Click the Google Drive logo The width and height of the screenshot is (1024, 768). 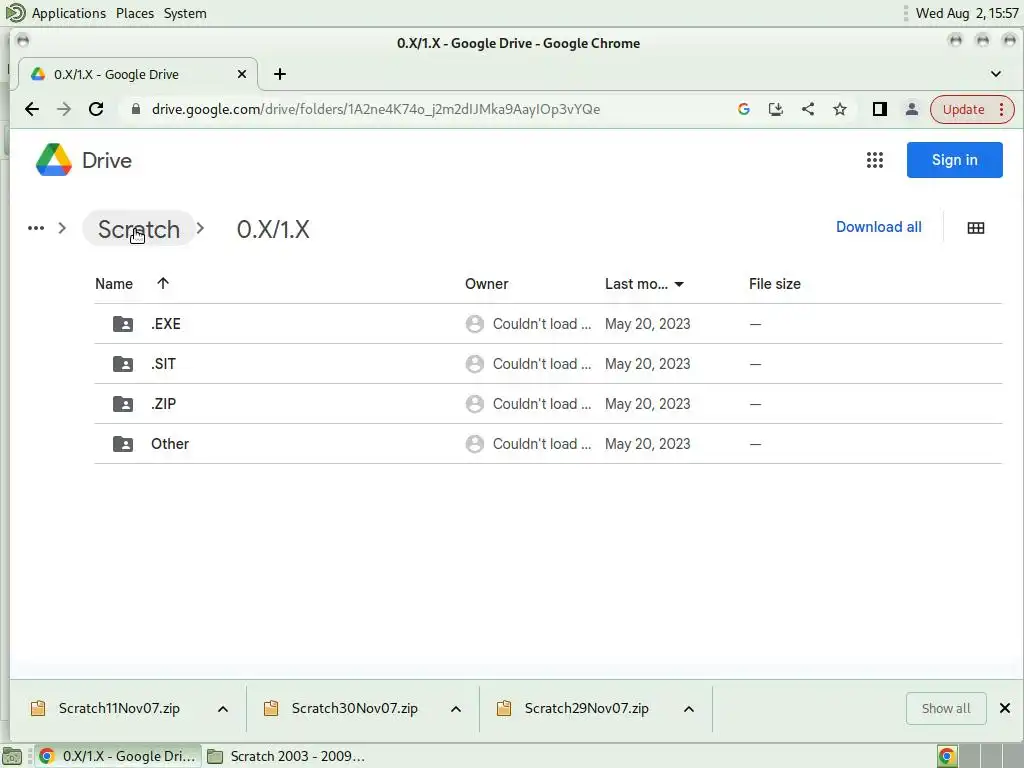click(54, 160)
